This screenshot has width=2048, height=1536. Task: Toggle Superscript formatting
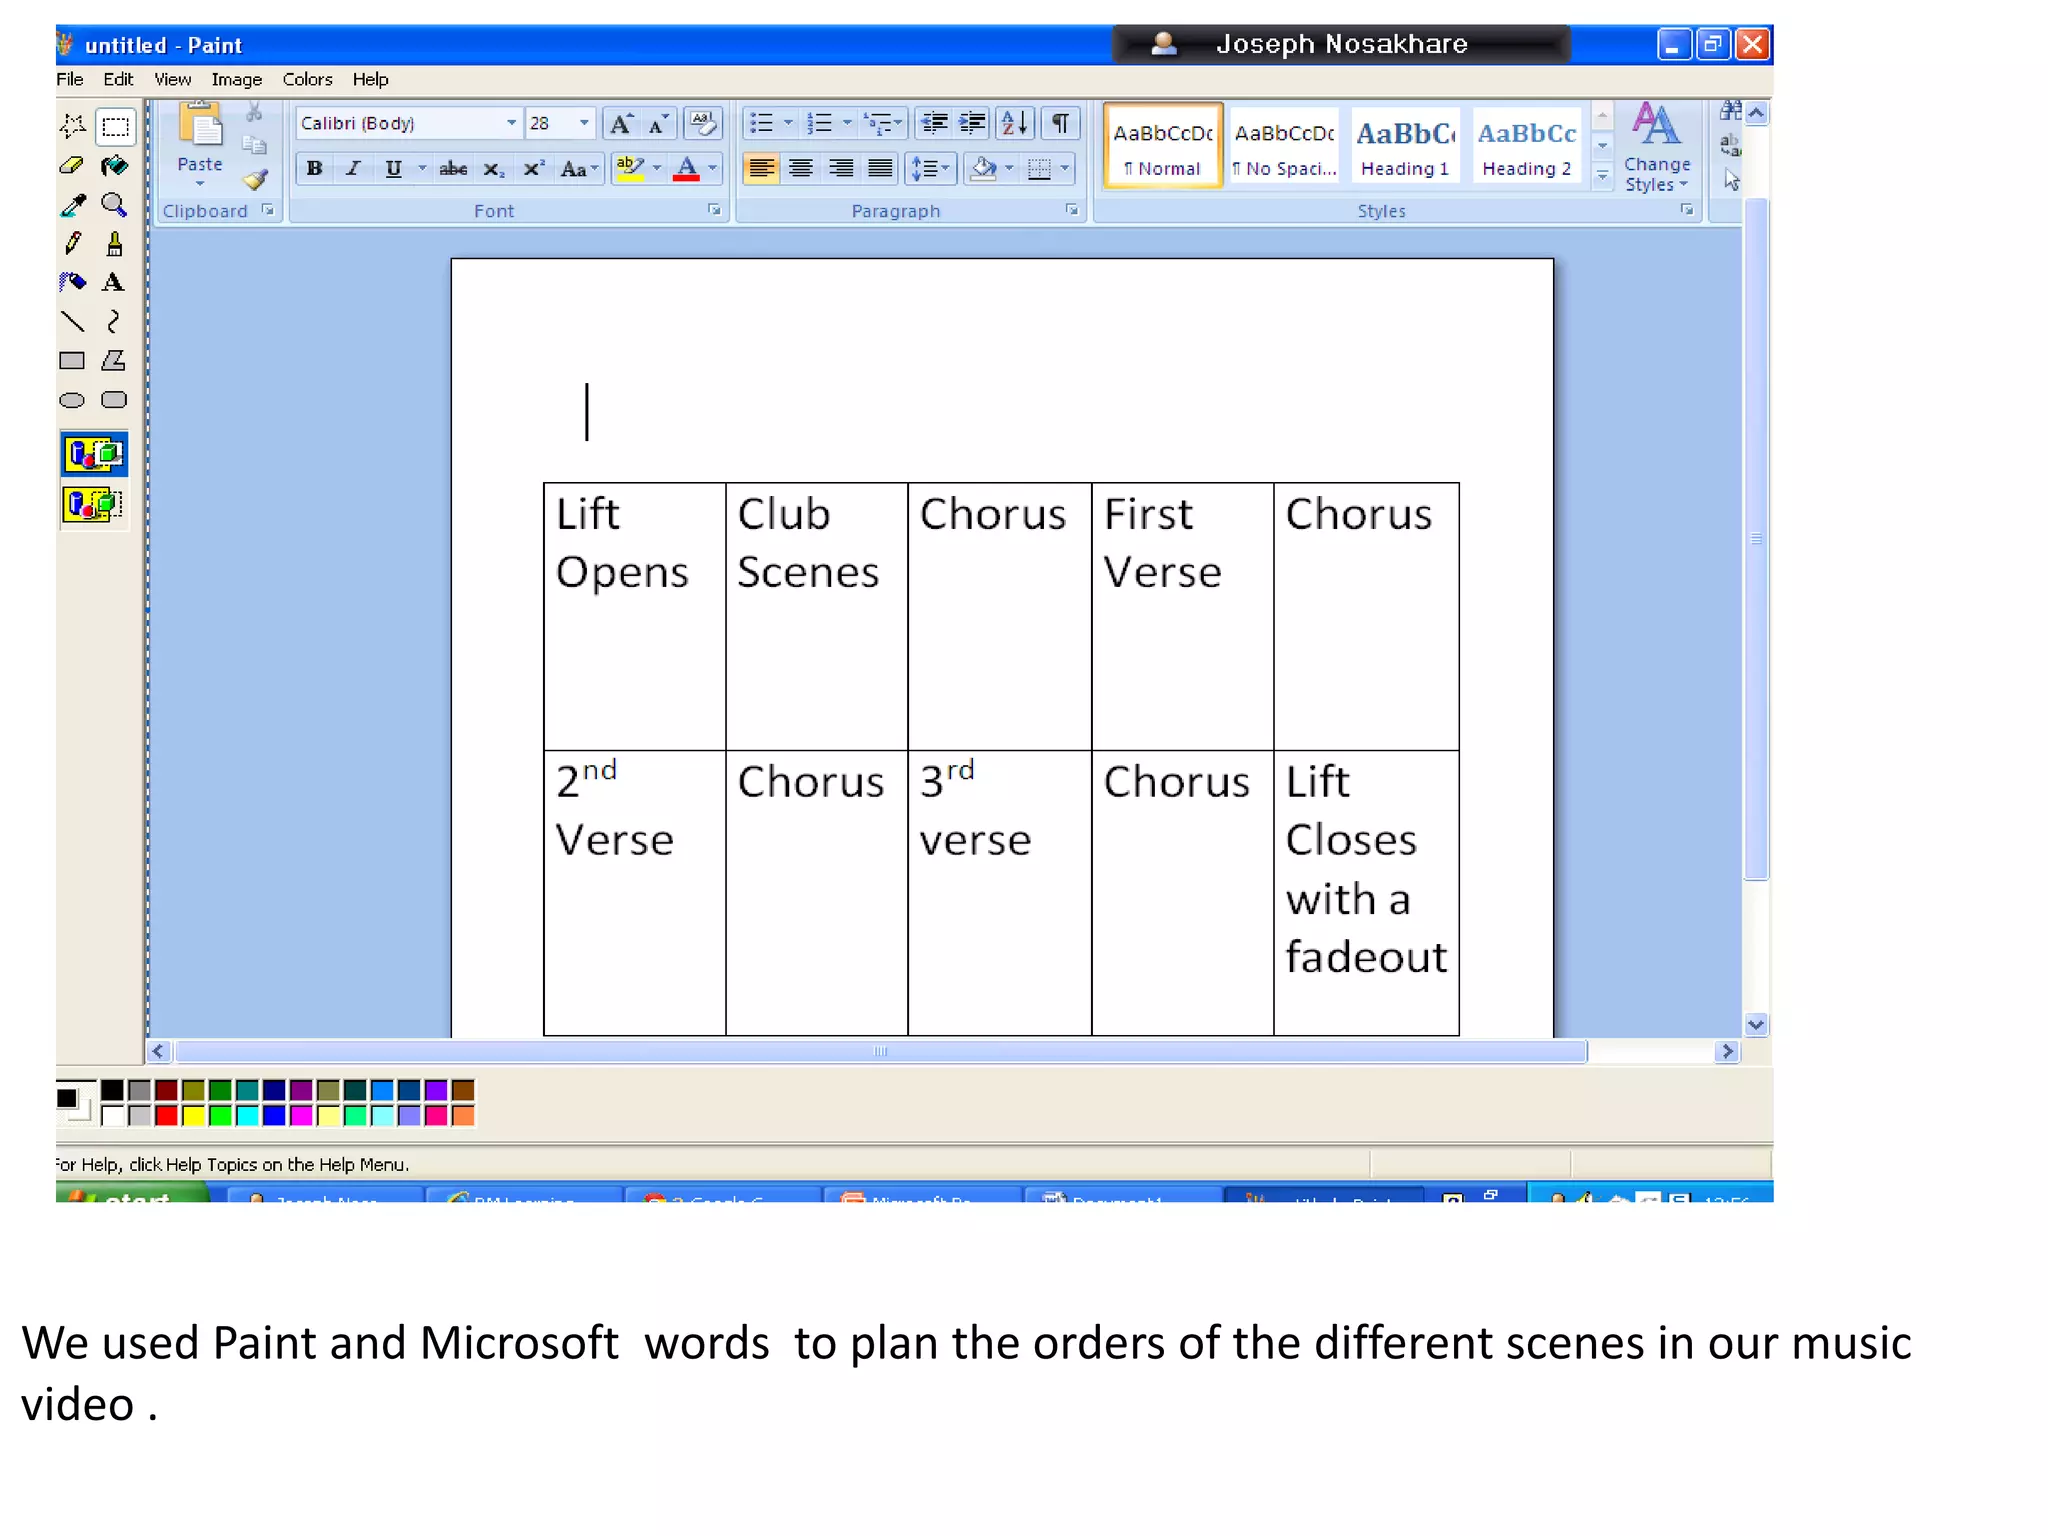(534, 169)
